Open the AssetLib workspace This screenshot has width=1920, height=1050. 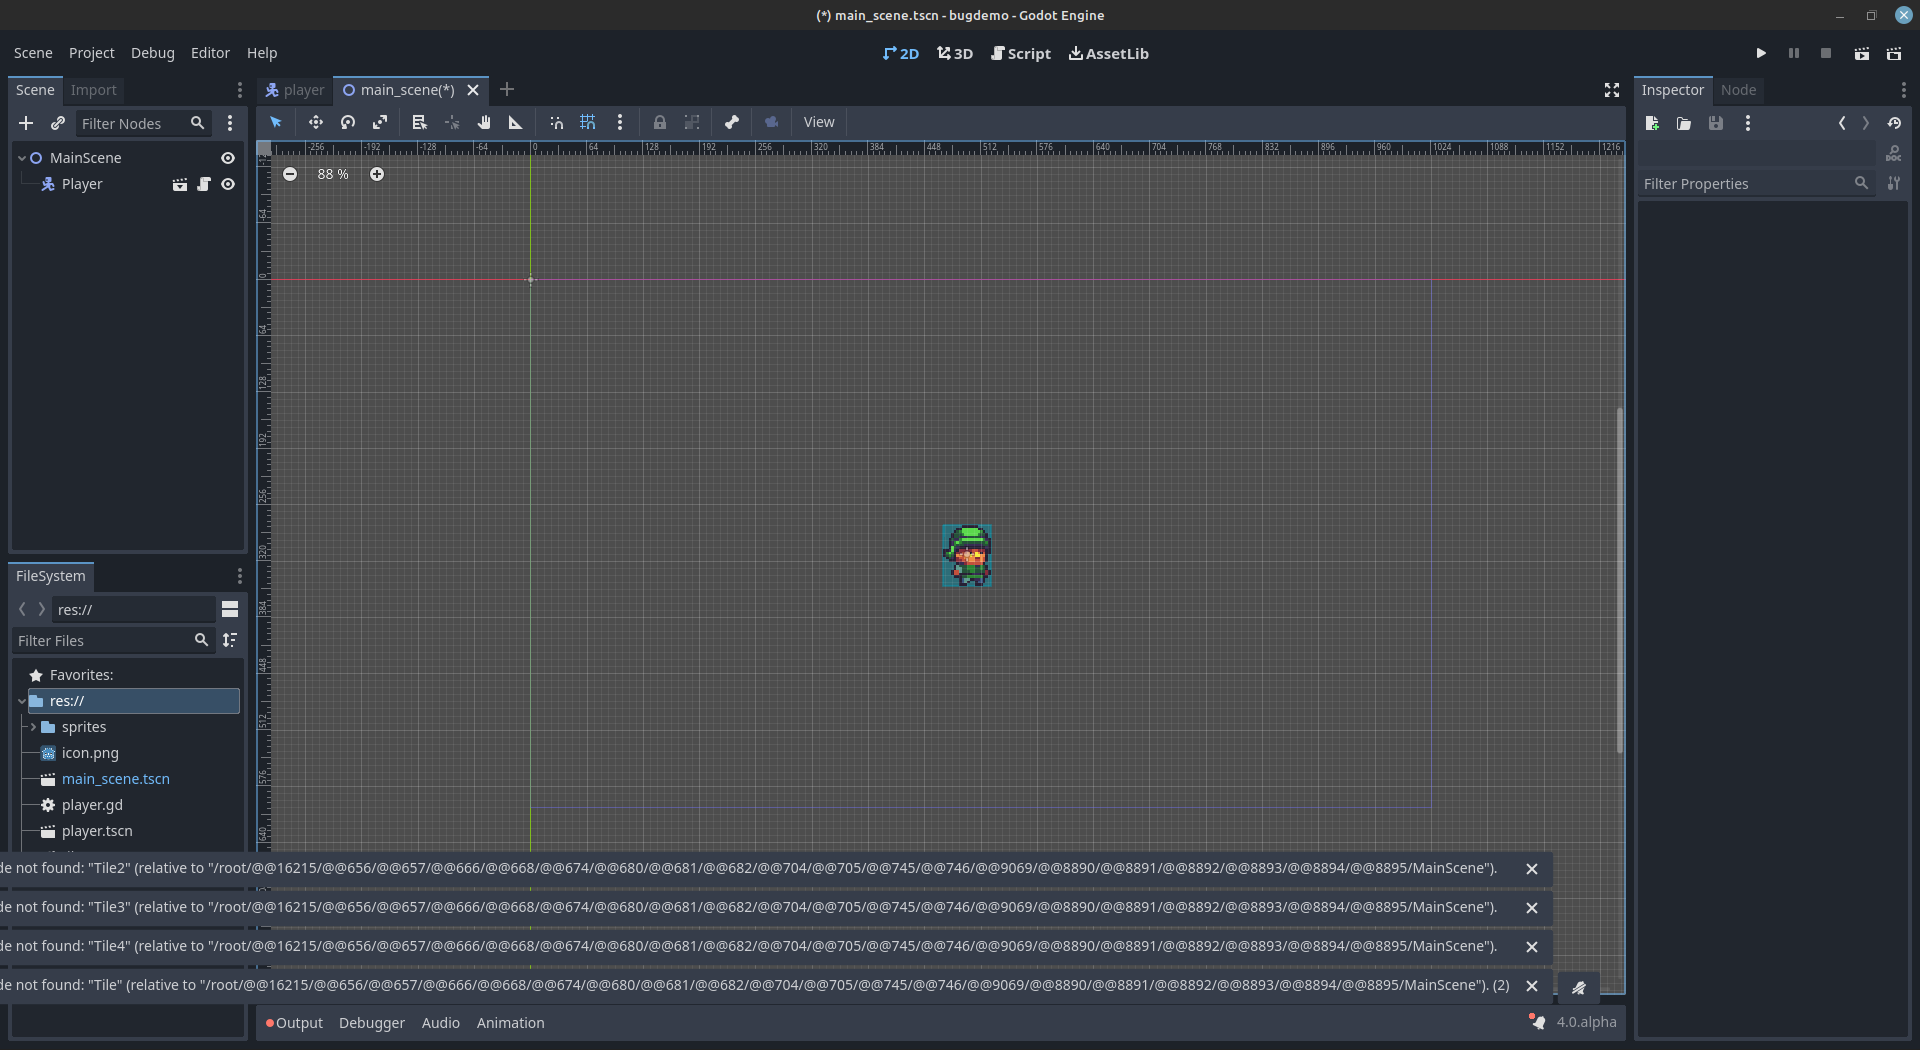pyautogui.click(x=1109, y=53)
